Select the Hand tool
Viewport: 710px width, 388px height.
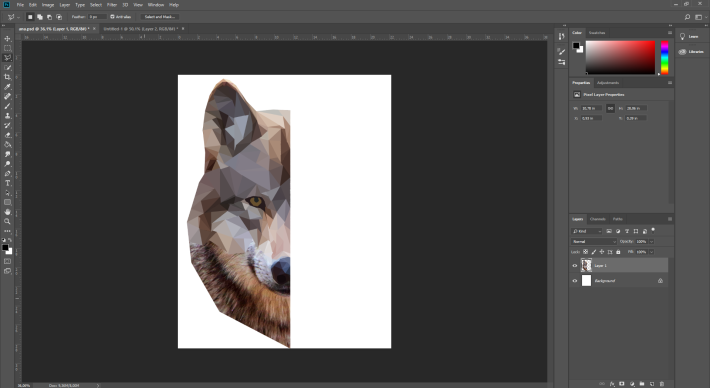pyautogui.click(x=7, y=212)
